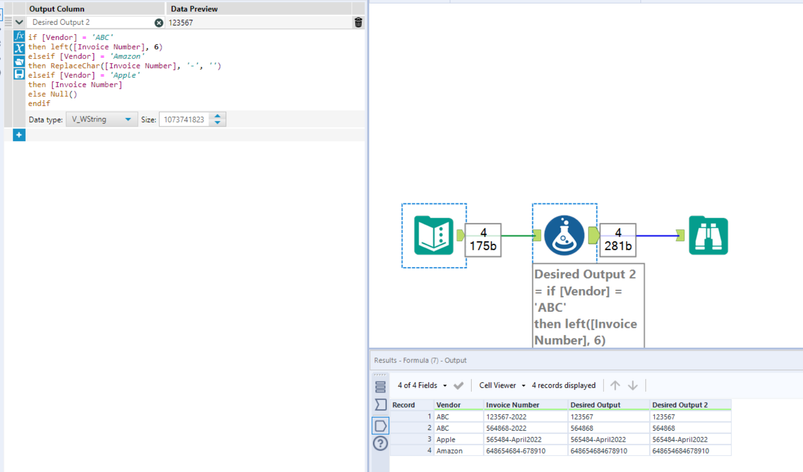Open the Data type V_WString dropdown
803x472 pixels.
(101, 119)
